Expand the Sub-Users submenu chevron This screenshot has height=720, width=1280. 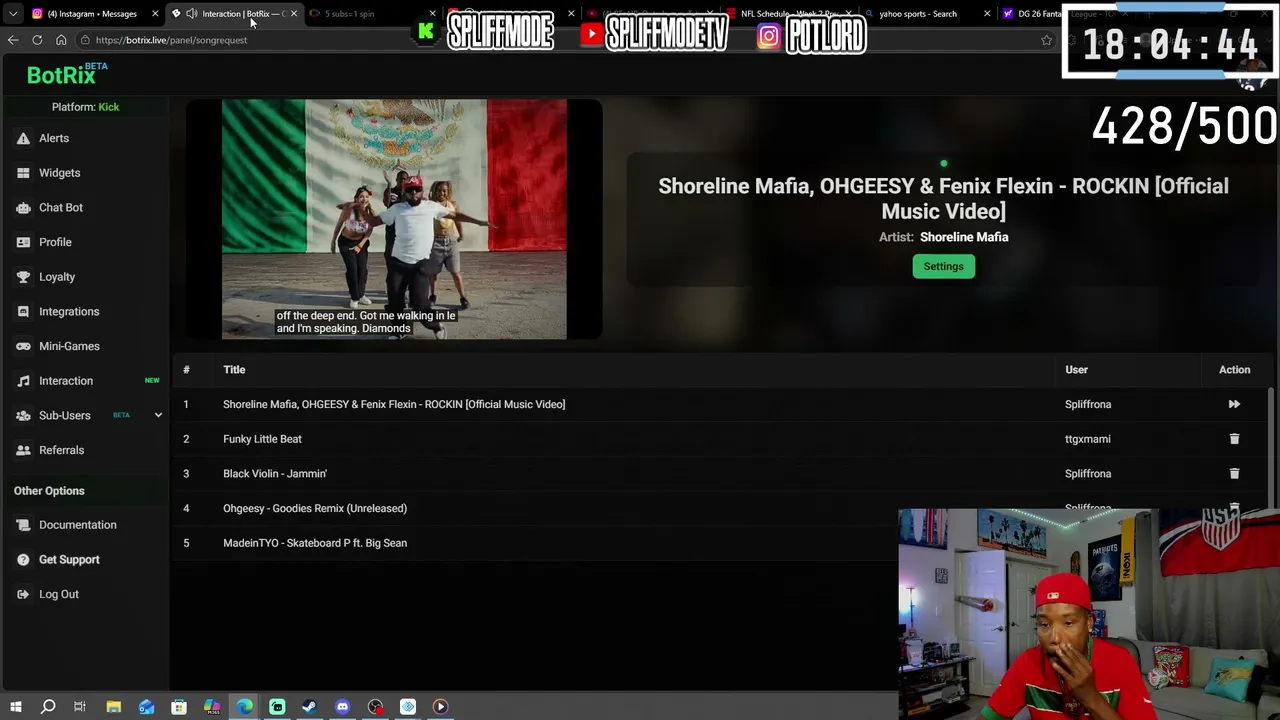[158, 415]
